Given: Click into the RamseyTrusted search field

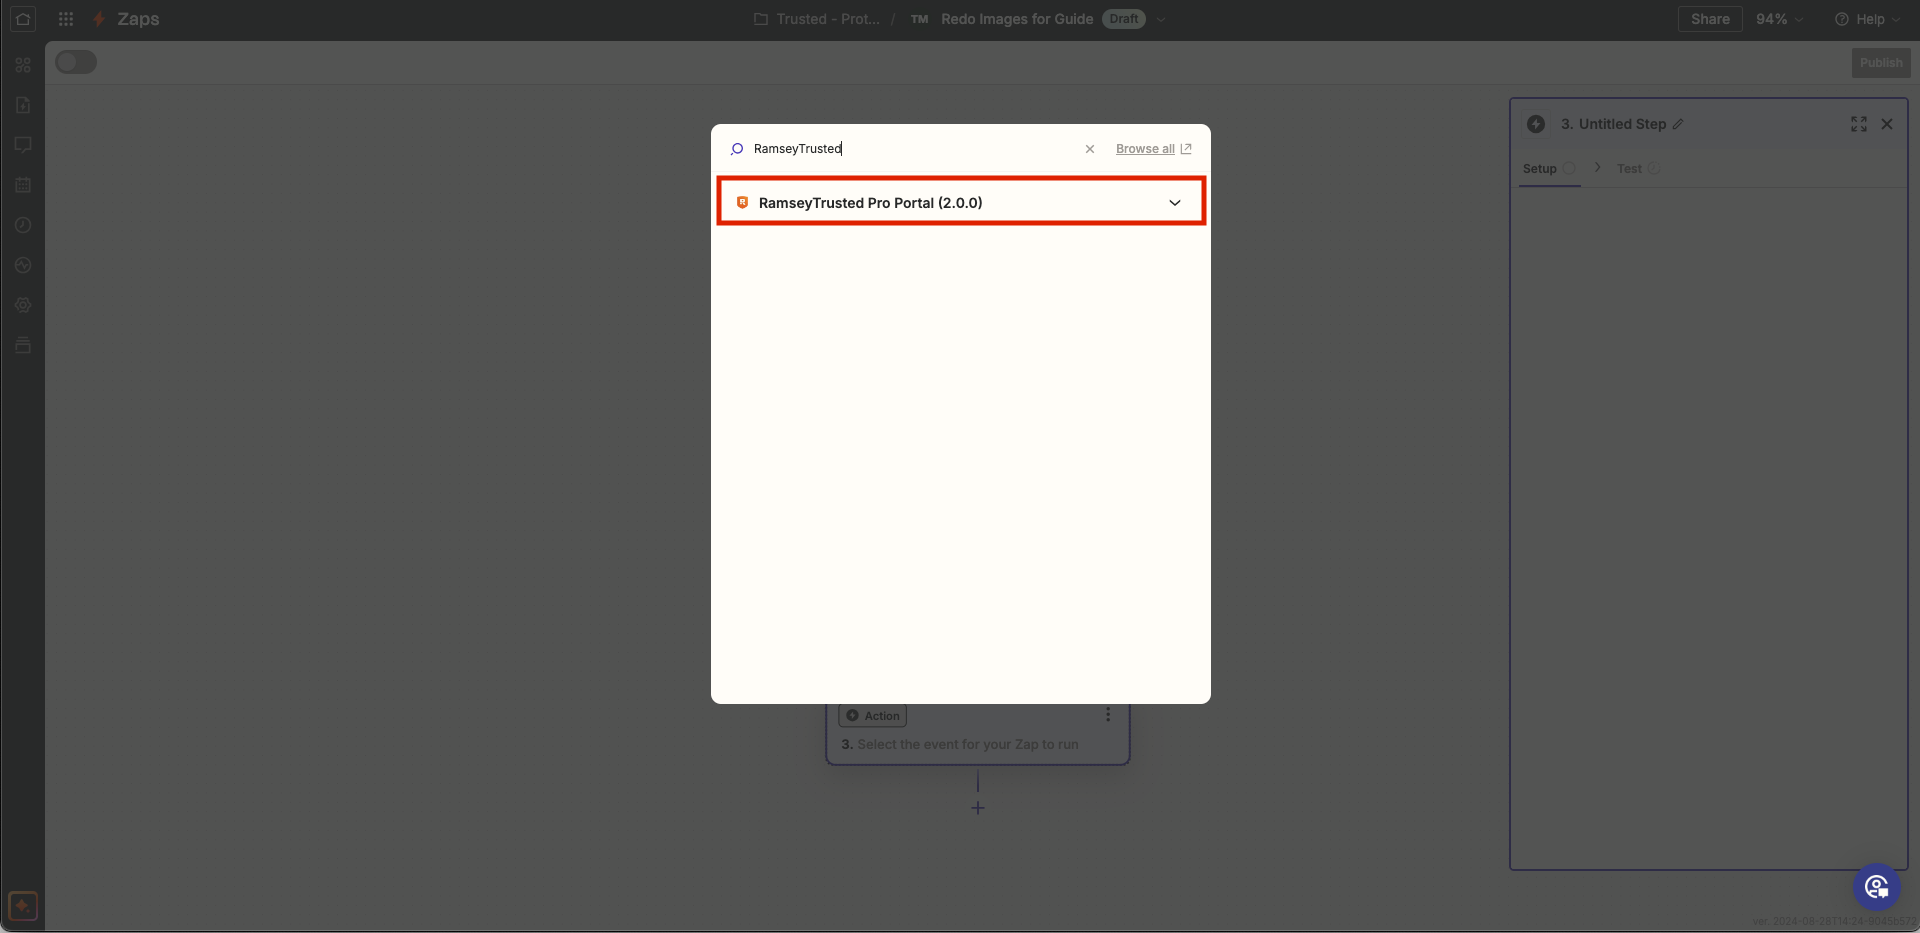Looking at the screenshot, I should [x=900, y=149].
